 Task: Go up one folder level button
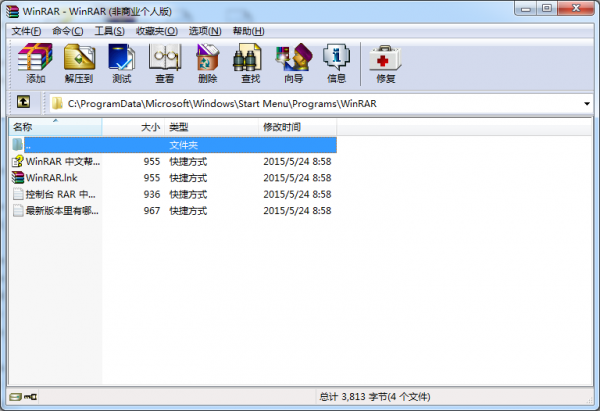[23, 103]
